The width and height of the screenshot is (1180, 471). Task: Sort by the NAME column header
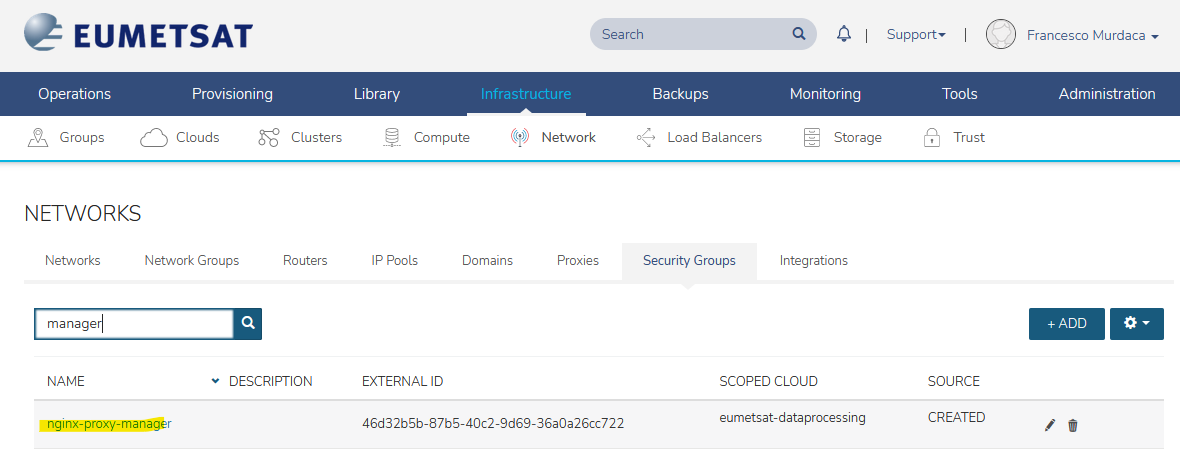tap(66, 381)
